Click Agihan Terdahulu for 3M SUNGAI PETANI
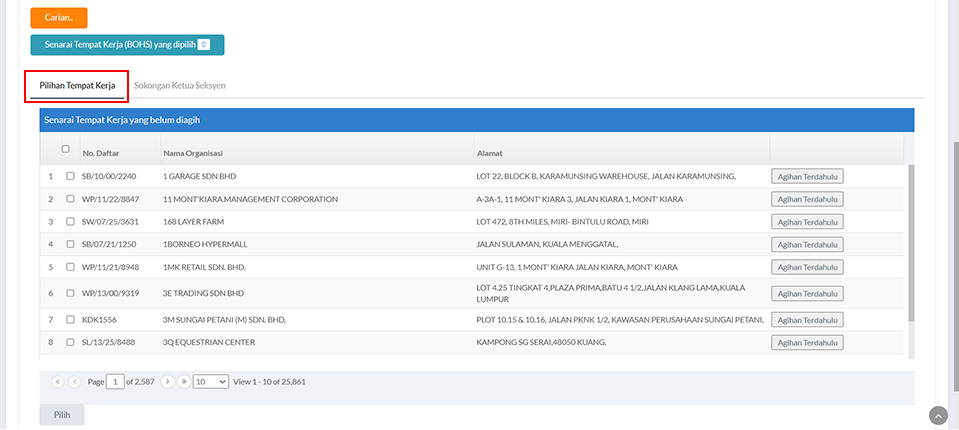The width and height of the screenshot is (959, 430). point(807,319)
